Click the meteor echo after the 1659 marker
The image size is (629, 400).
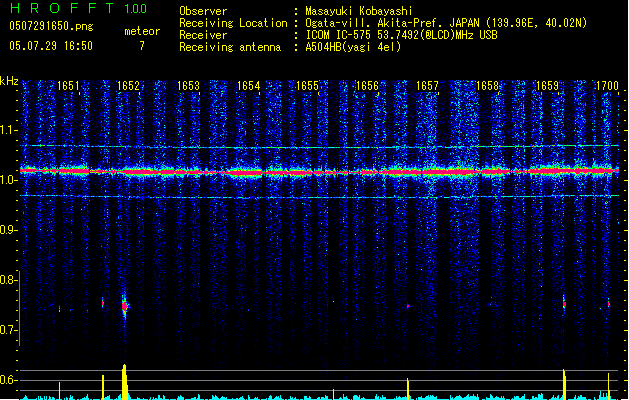point(564,304)
